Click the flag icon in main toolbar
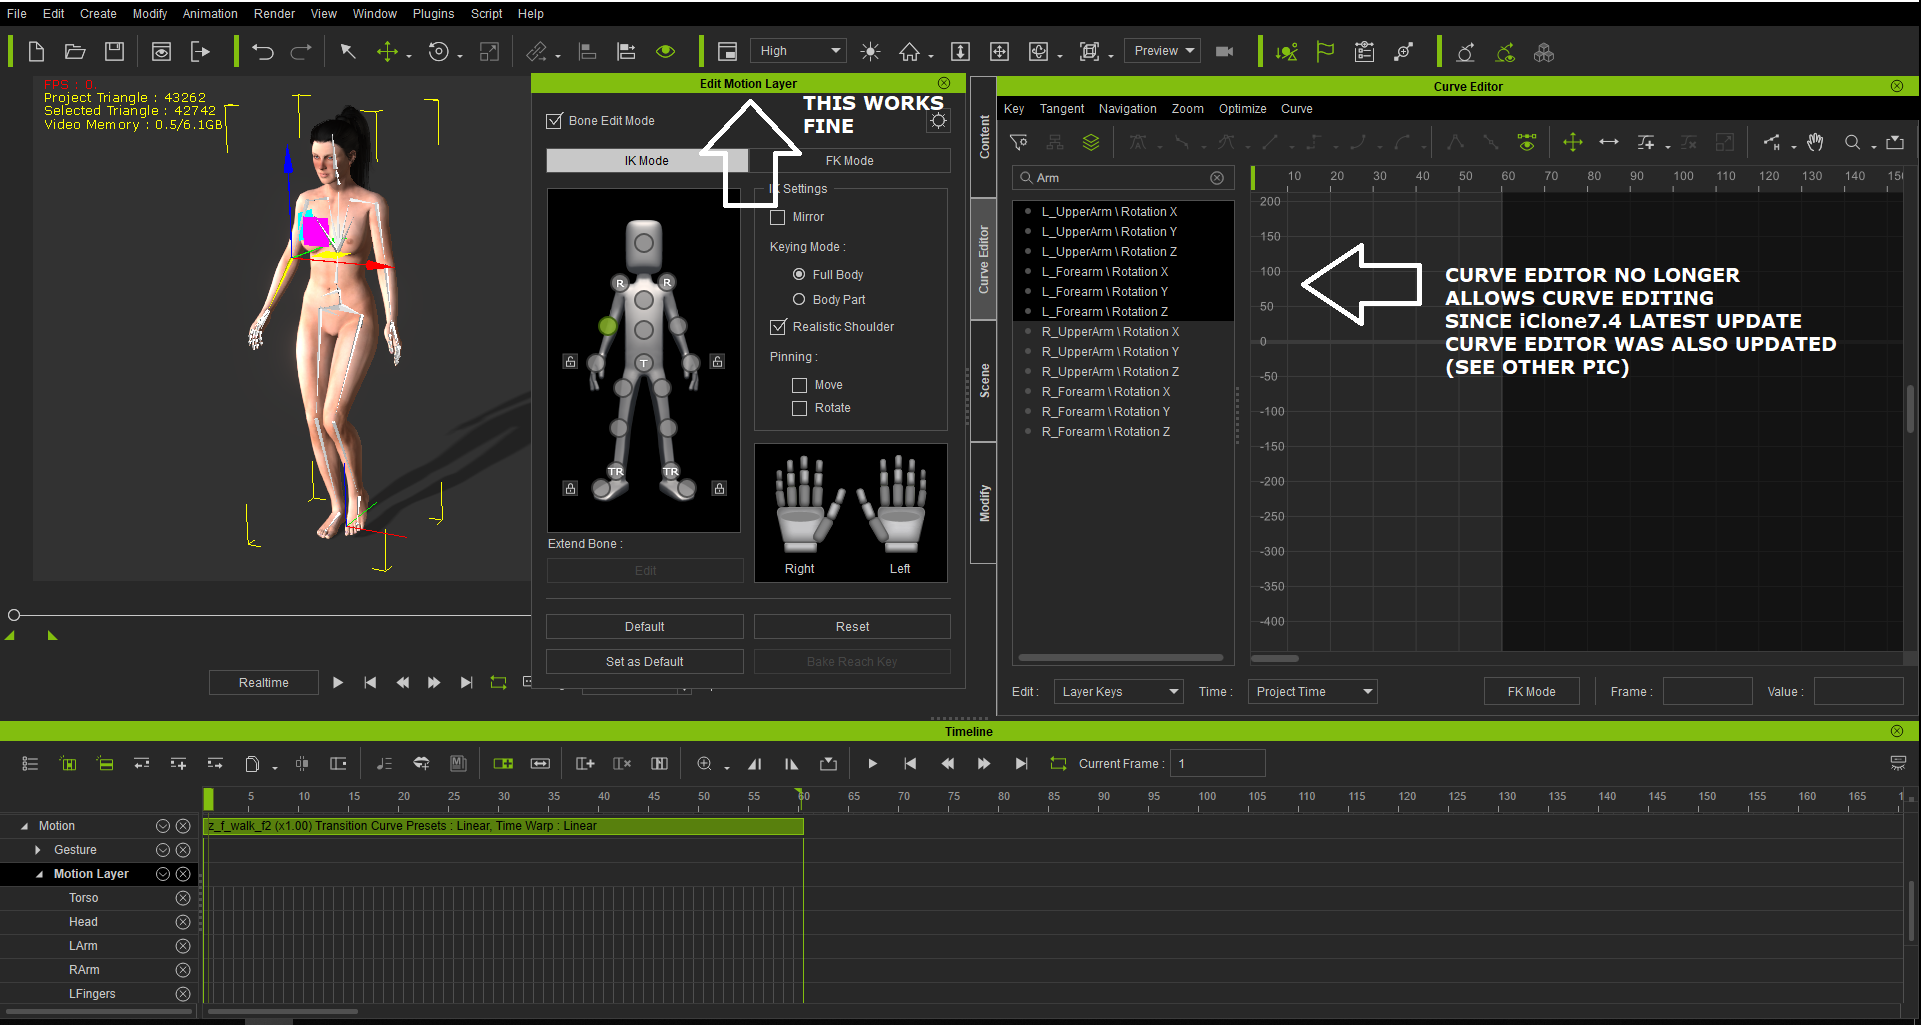Viewport: 1921px width, 1025px height. [x=1325, y=52]
